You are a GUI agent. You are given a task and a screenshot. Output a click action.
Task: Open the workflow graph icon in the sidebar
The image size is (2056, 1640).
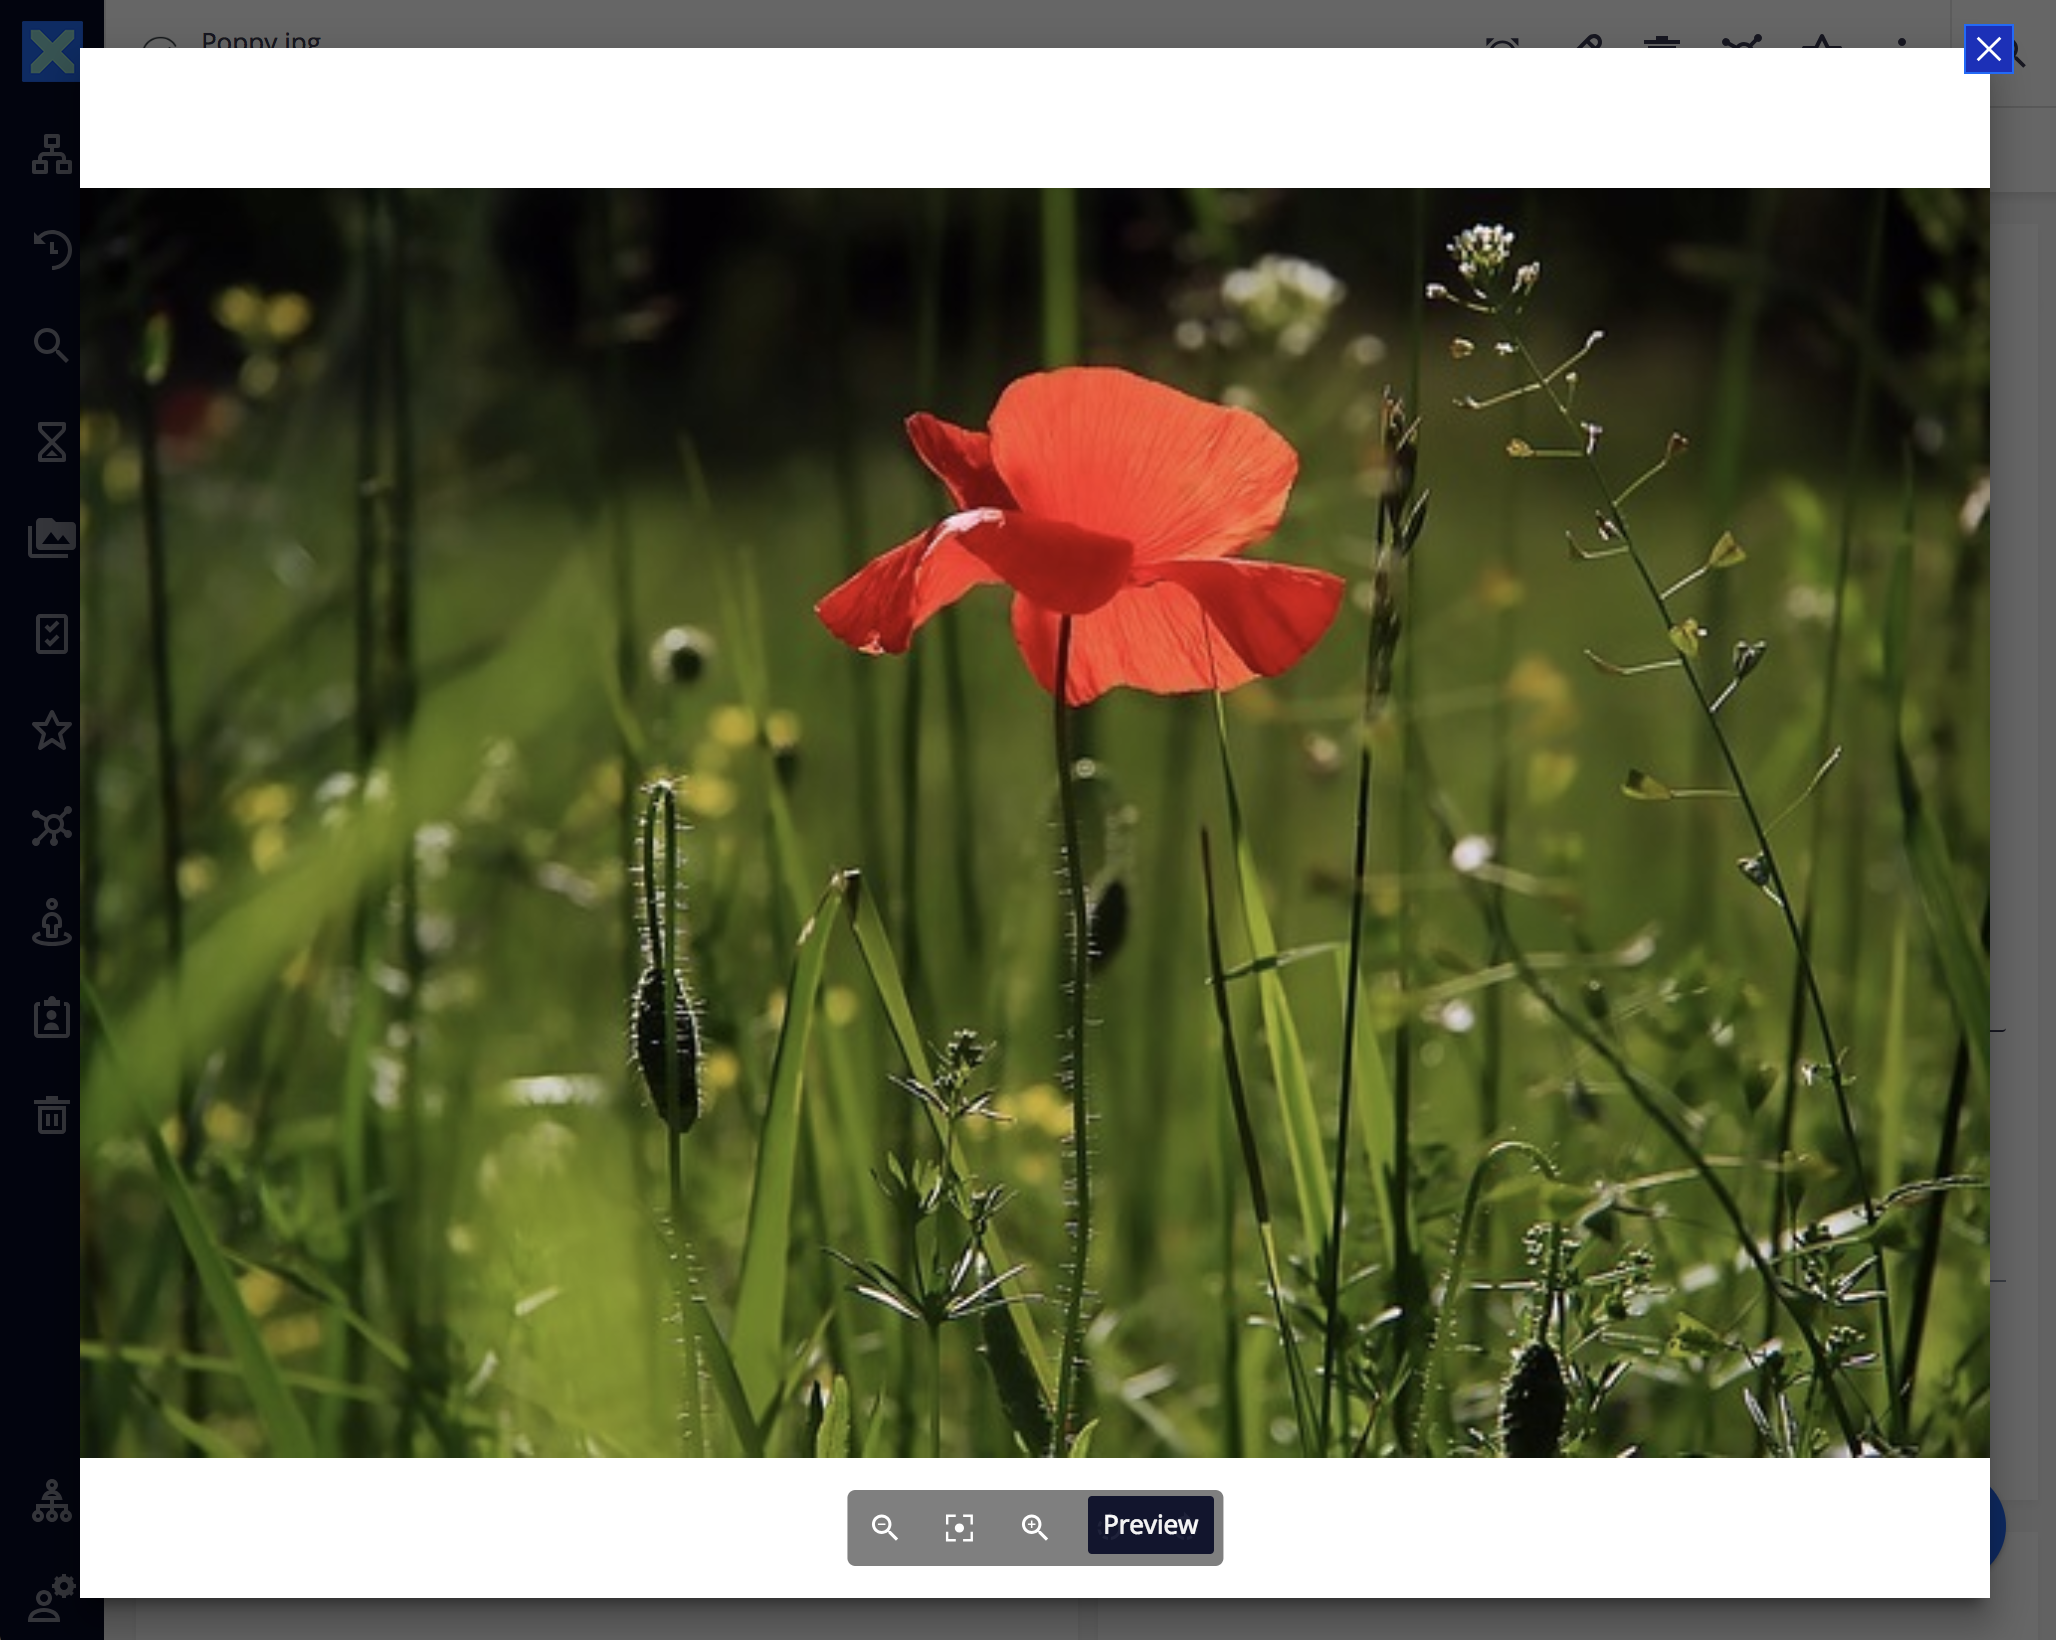[x=52, y=826]
